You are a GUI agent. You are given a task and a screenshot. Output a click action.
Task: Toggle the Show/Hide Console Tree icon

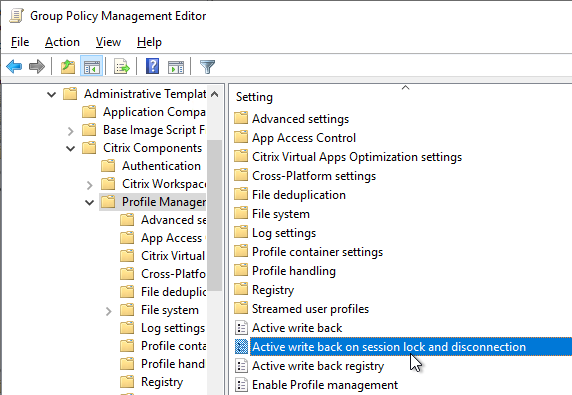coord(92,67)
